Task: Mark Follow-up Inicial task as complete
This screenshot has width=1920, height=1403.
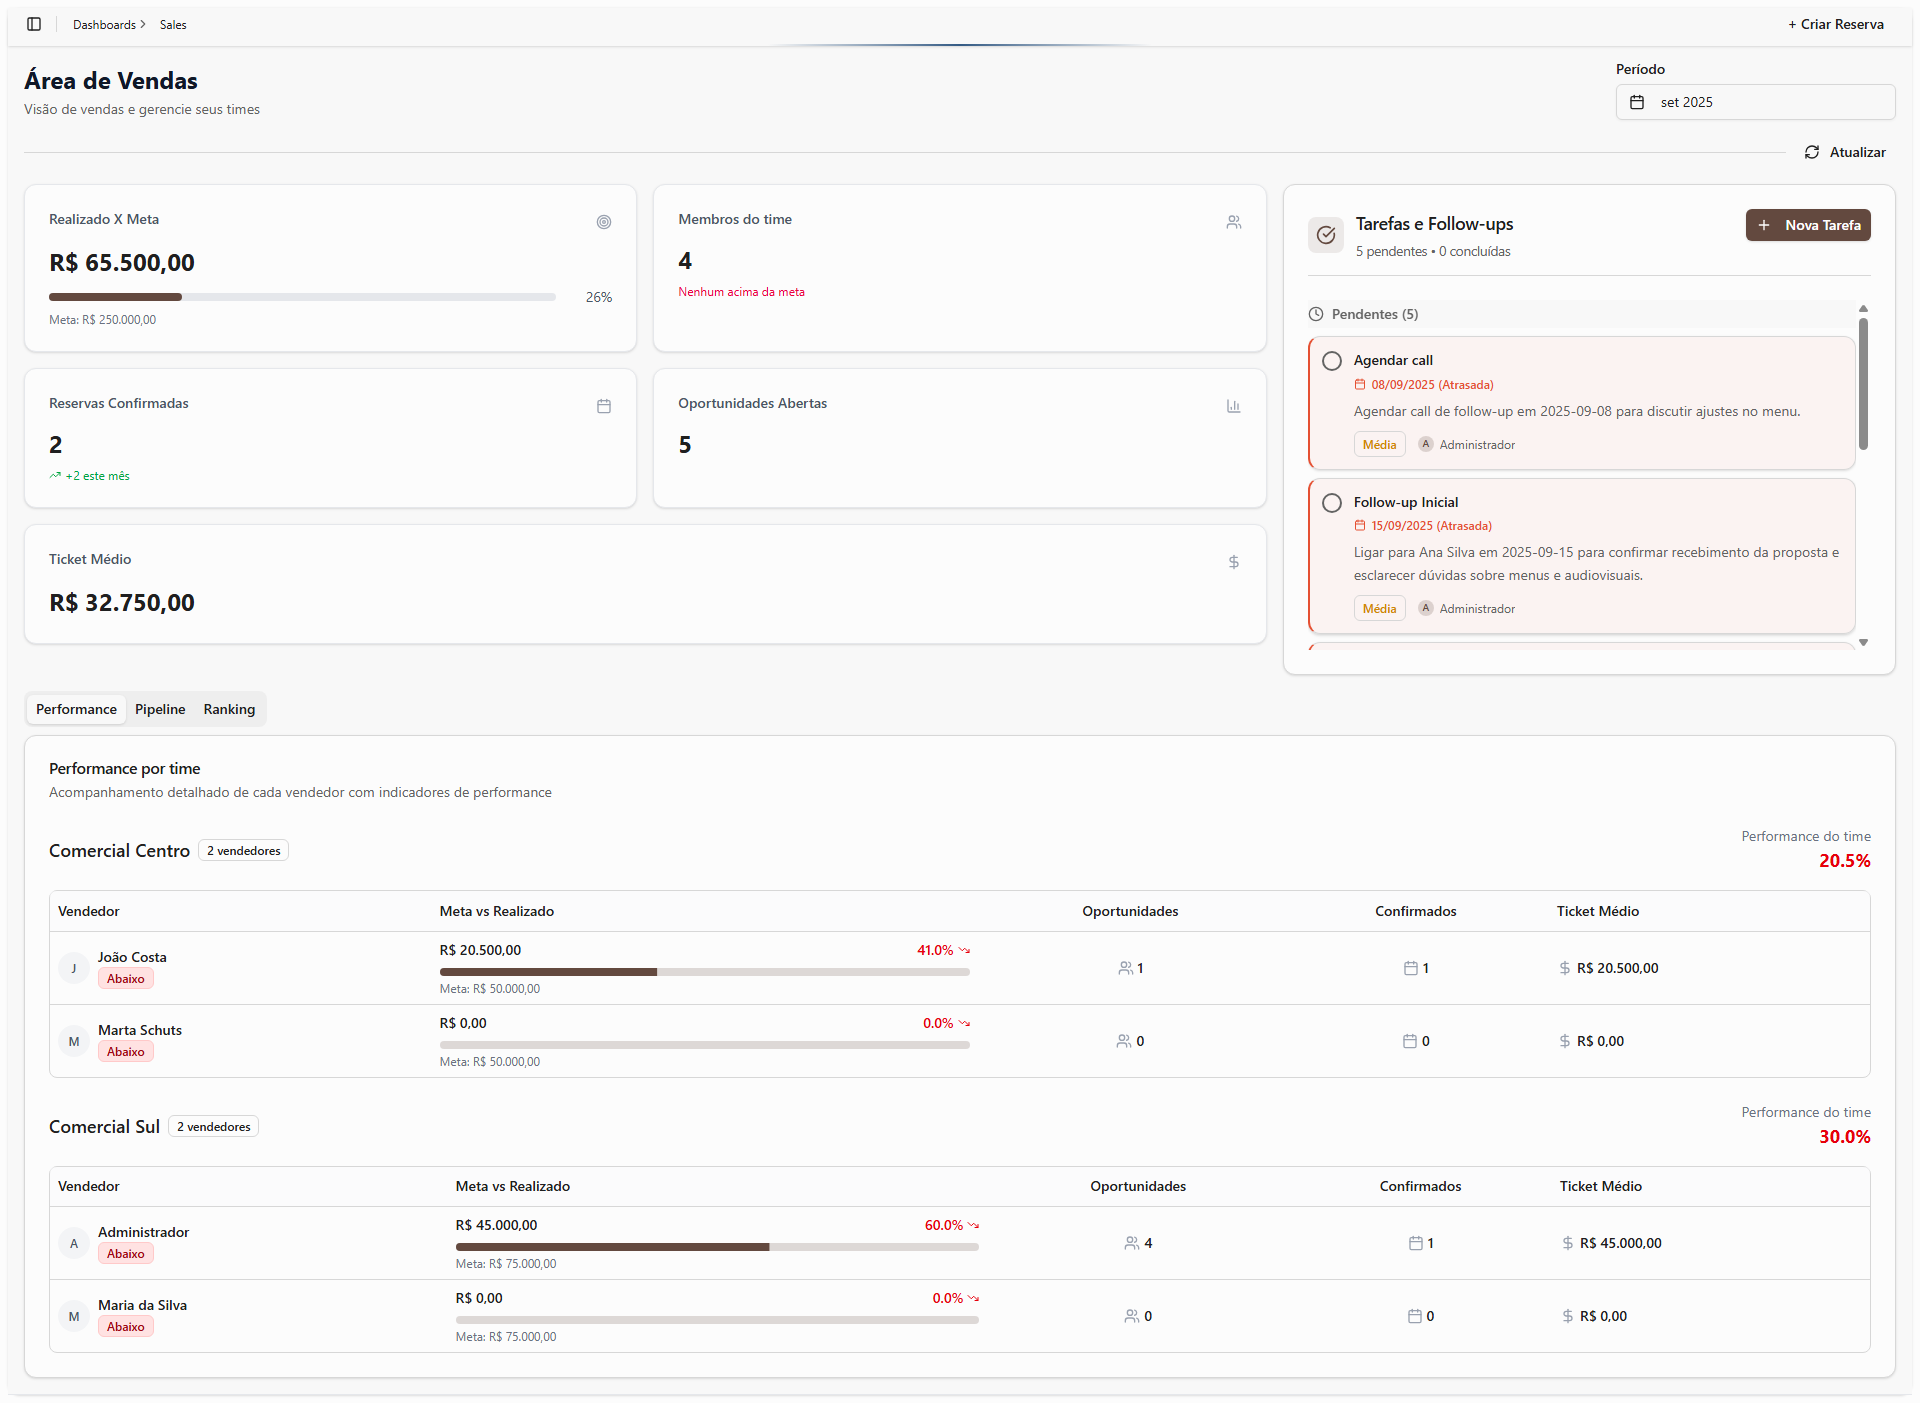Action: (x=1332, y=503)
